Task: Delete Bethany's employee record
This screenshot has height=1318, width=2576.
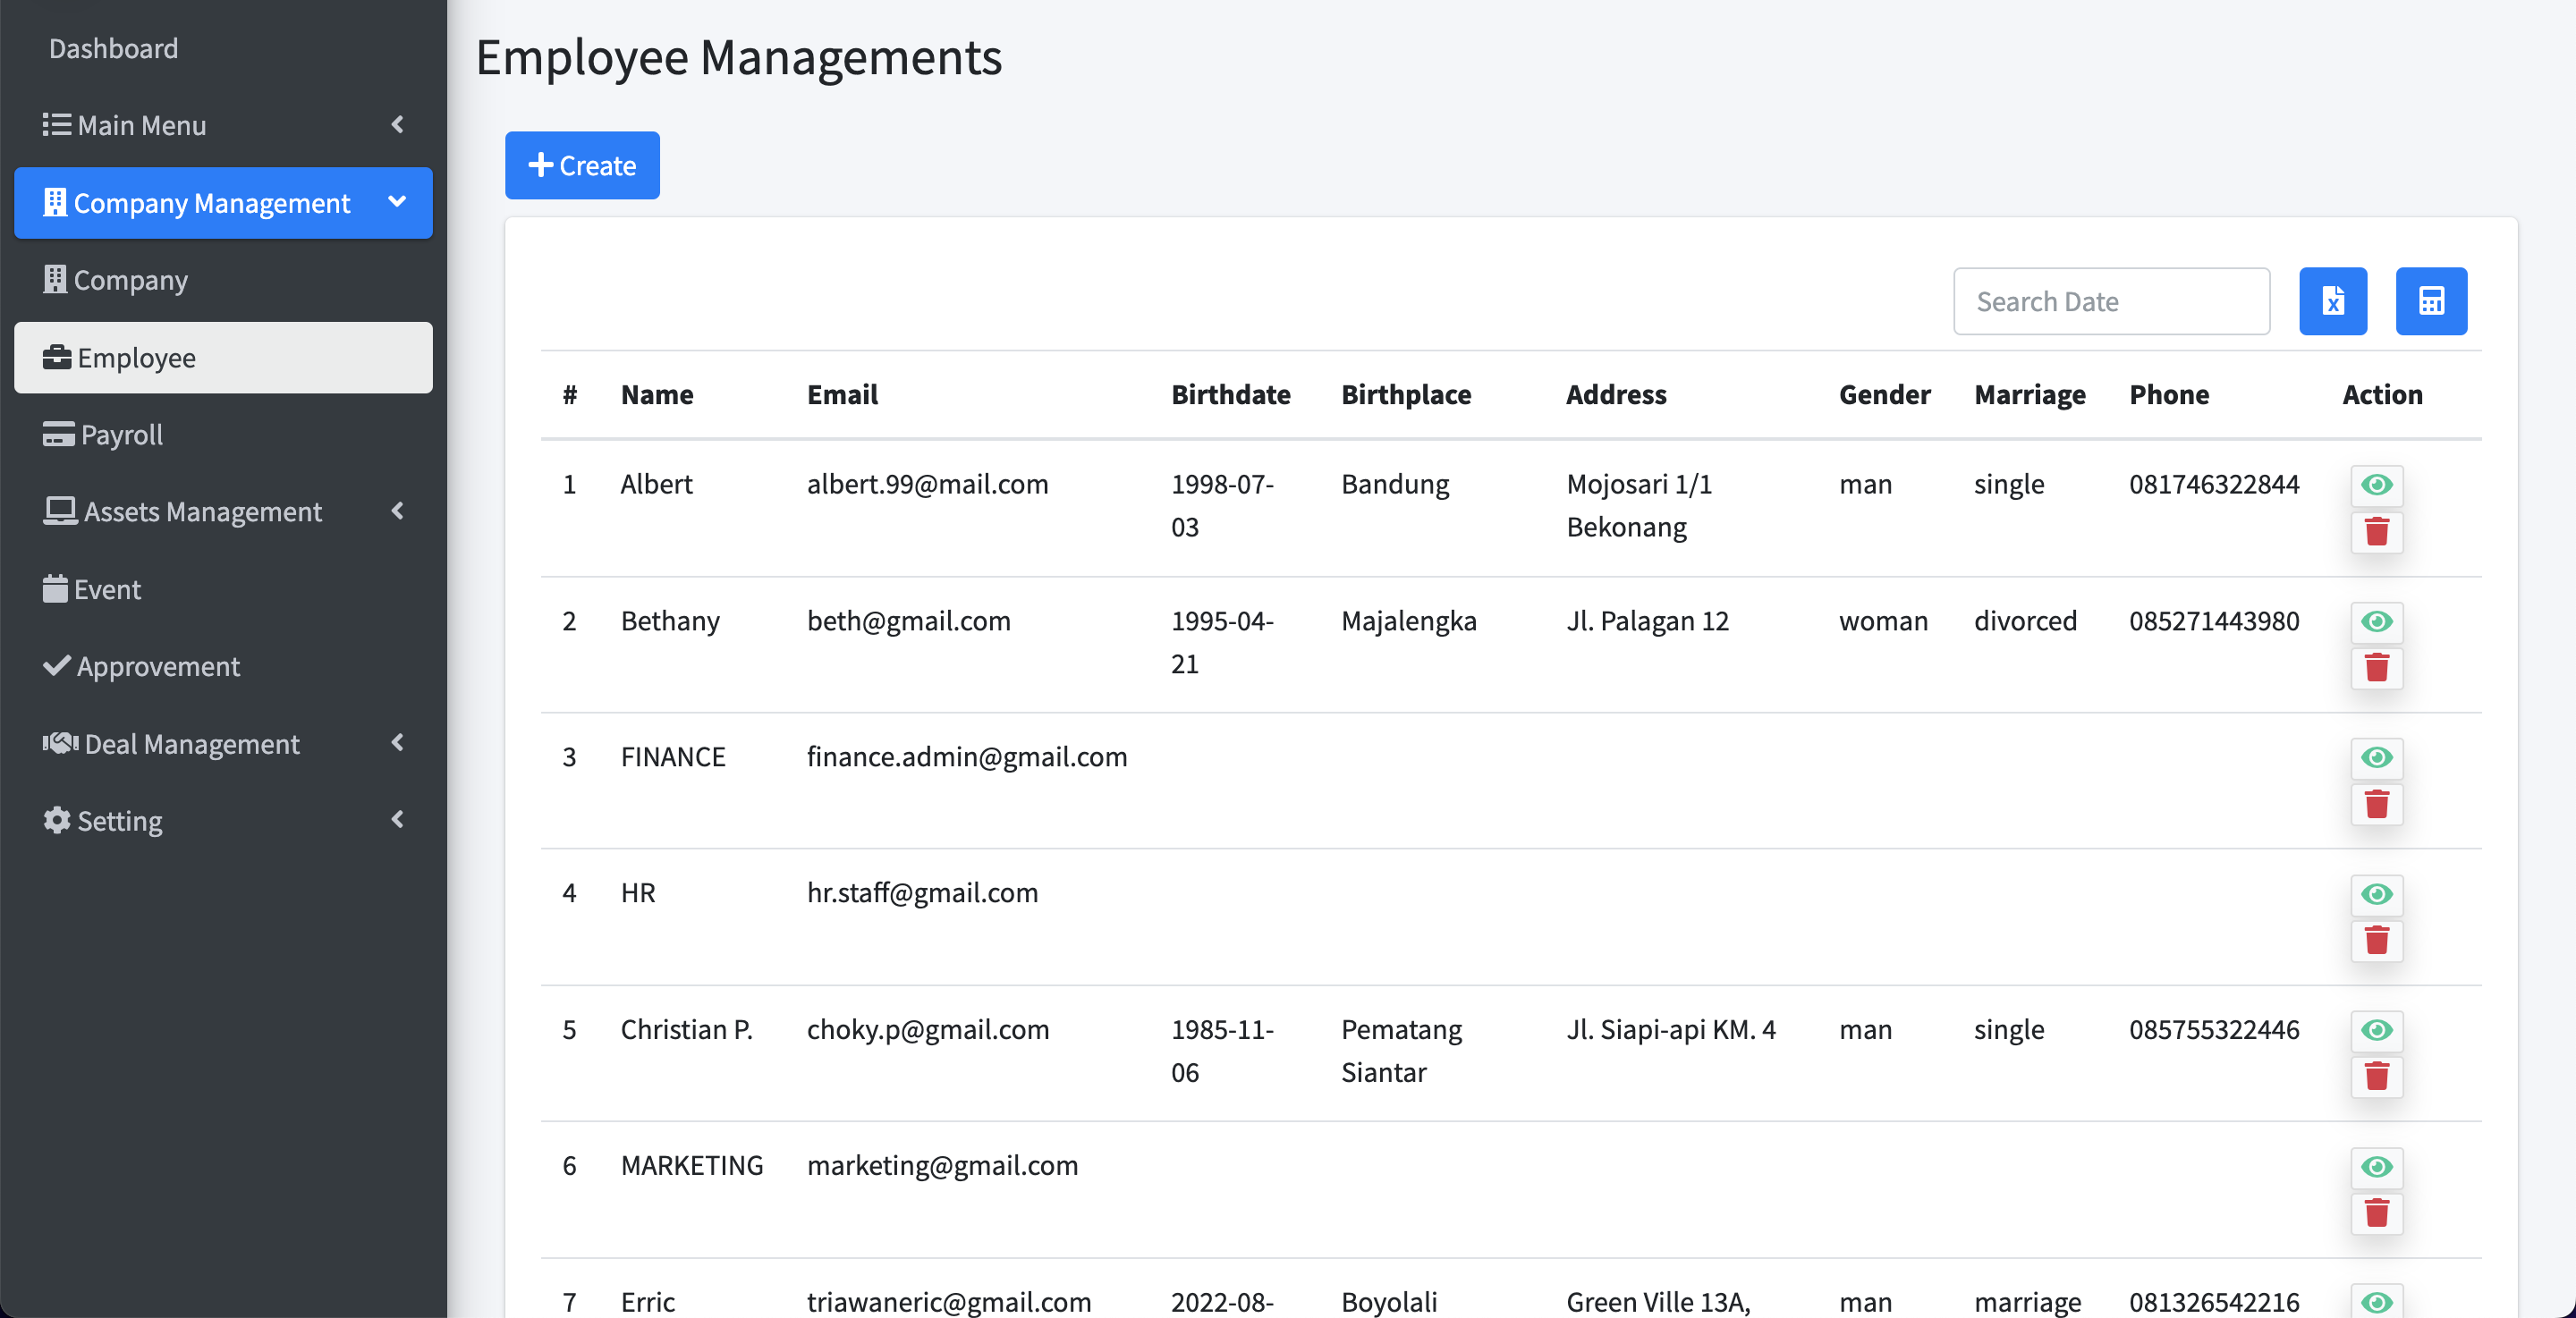Action: pos(2376,668)
